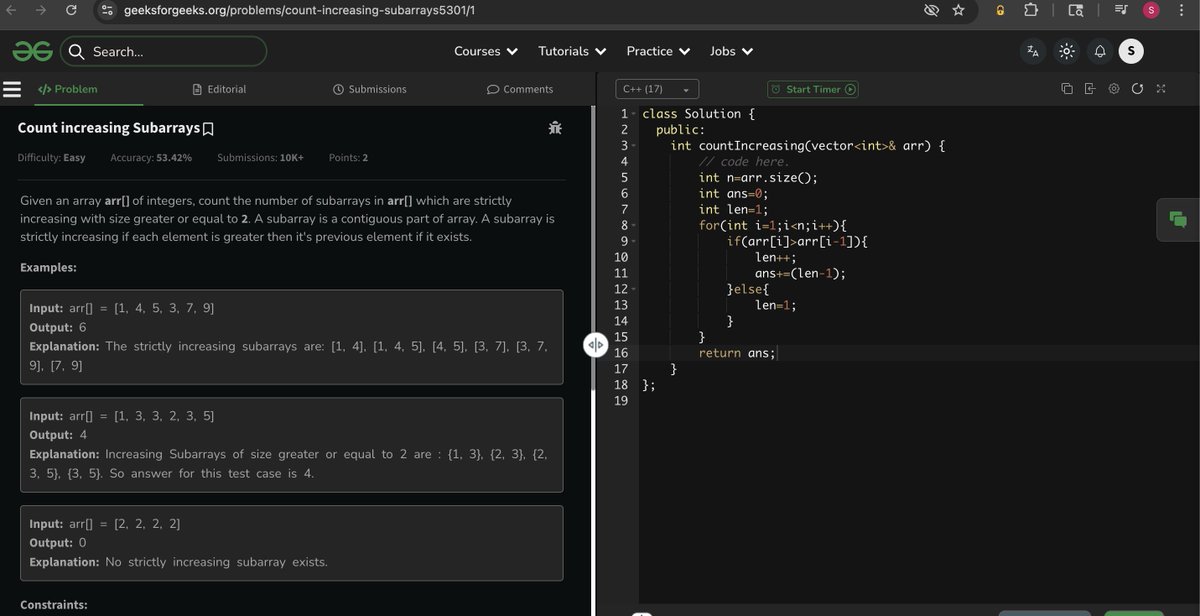Click the 'Examples:' heading

click(x=48, y=268)
